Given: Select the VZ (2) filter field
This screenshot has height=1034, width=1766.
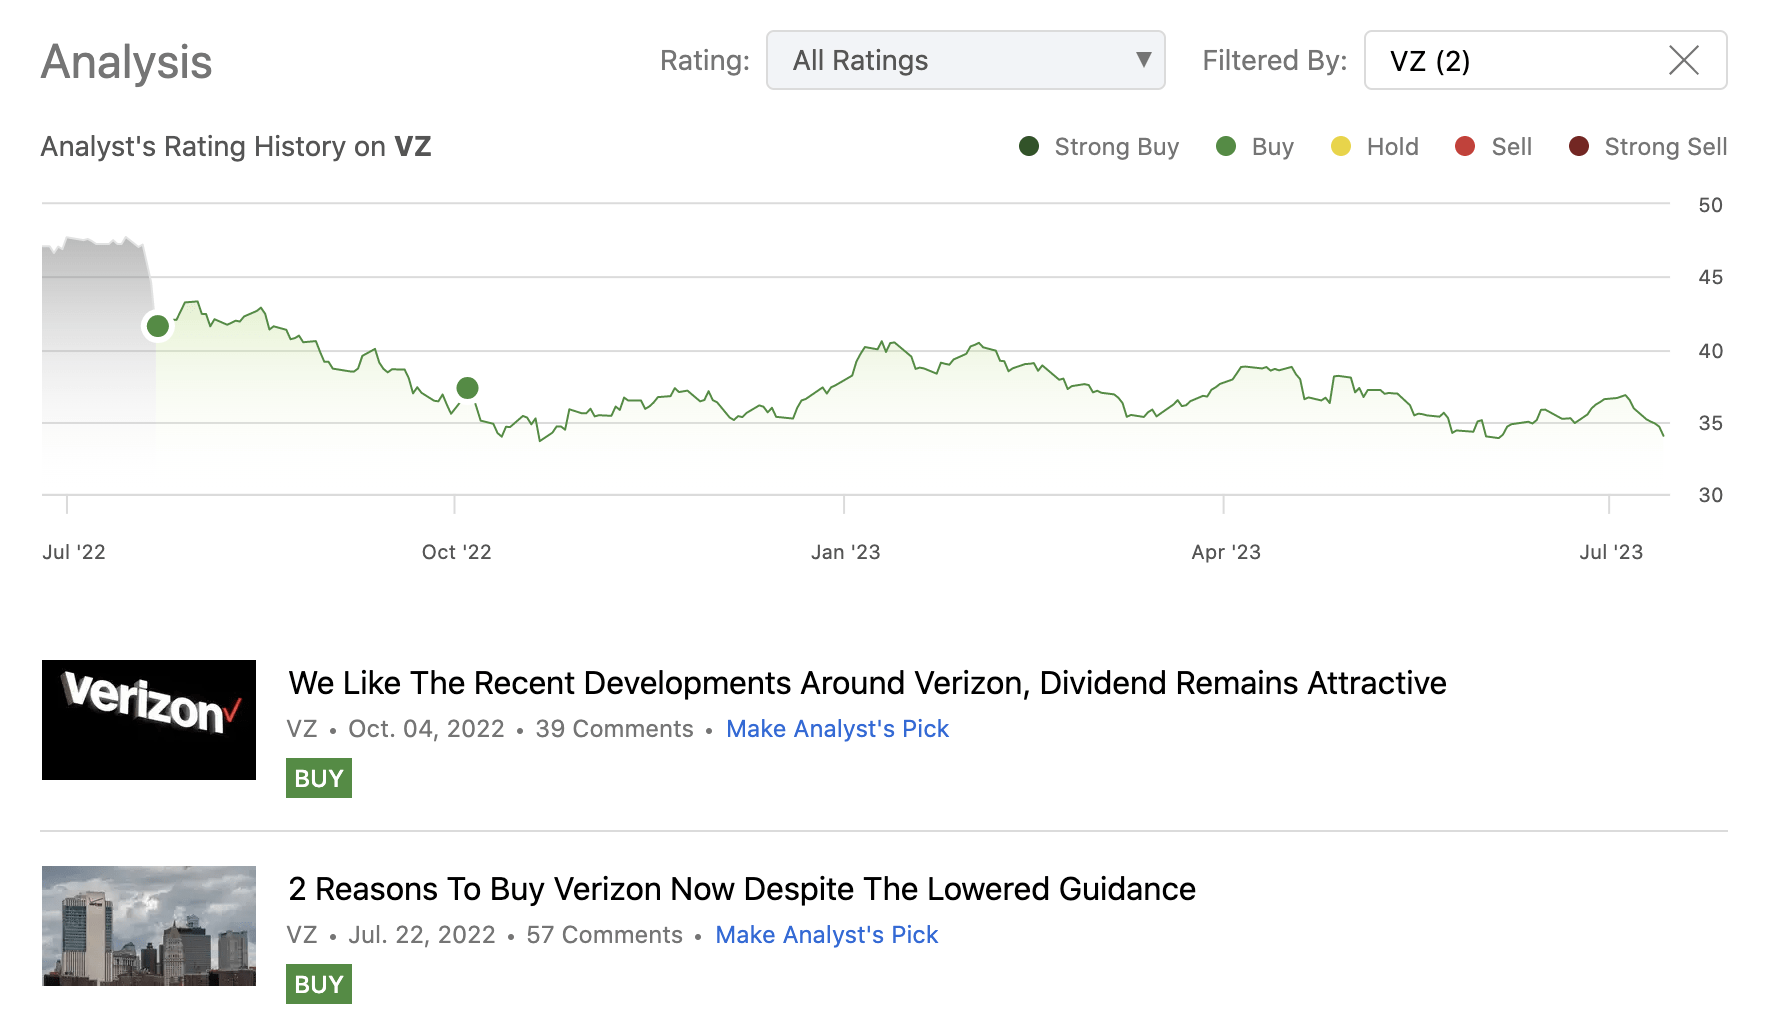Looking at the screenshot, I should pyautogui.click(x=1545, y=60).
